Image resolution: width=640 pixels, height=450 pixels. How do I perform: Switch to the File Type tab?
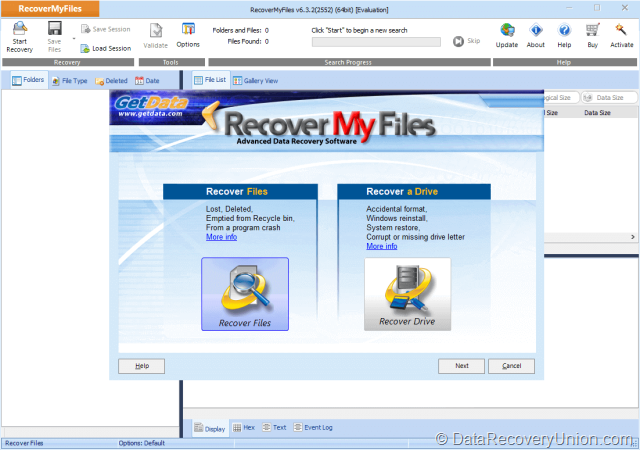pos(70,81)
